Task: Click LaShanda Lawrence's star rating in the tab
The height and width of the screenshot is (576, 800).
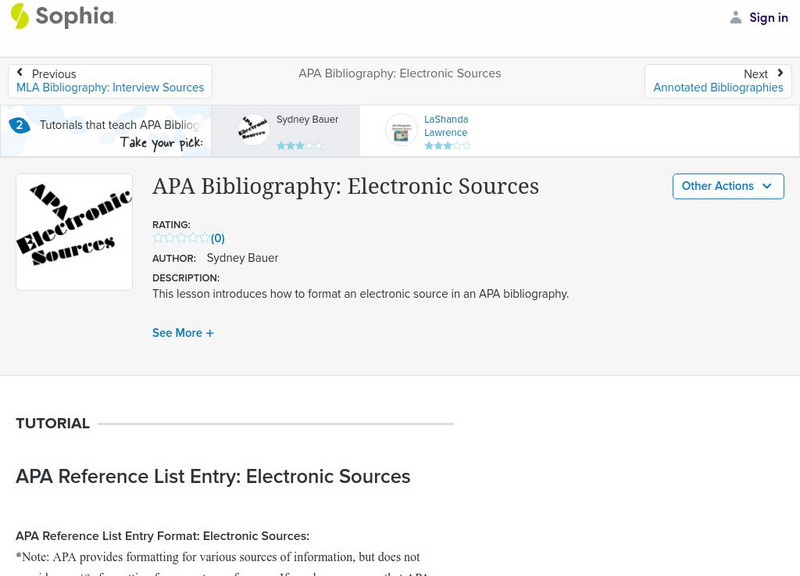Action: (447, 146)
